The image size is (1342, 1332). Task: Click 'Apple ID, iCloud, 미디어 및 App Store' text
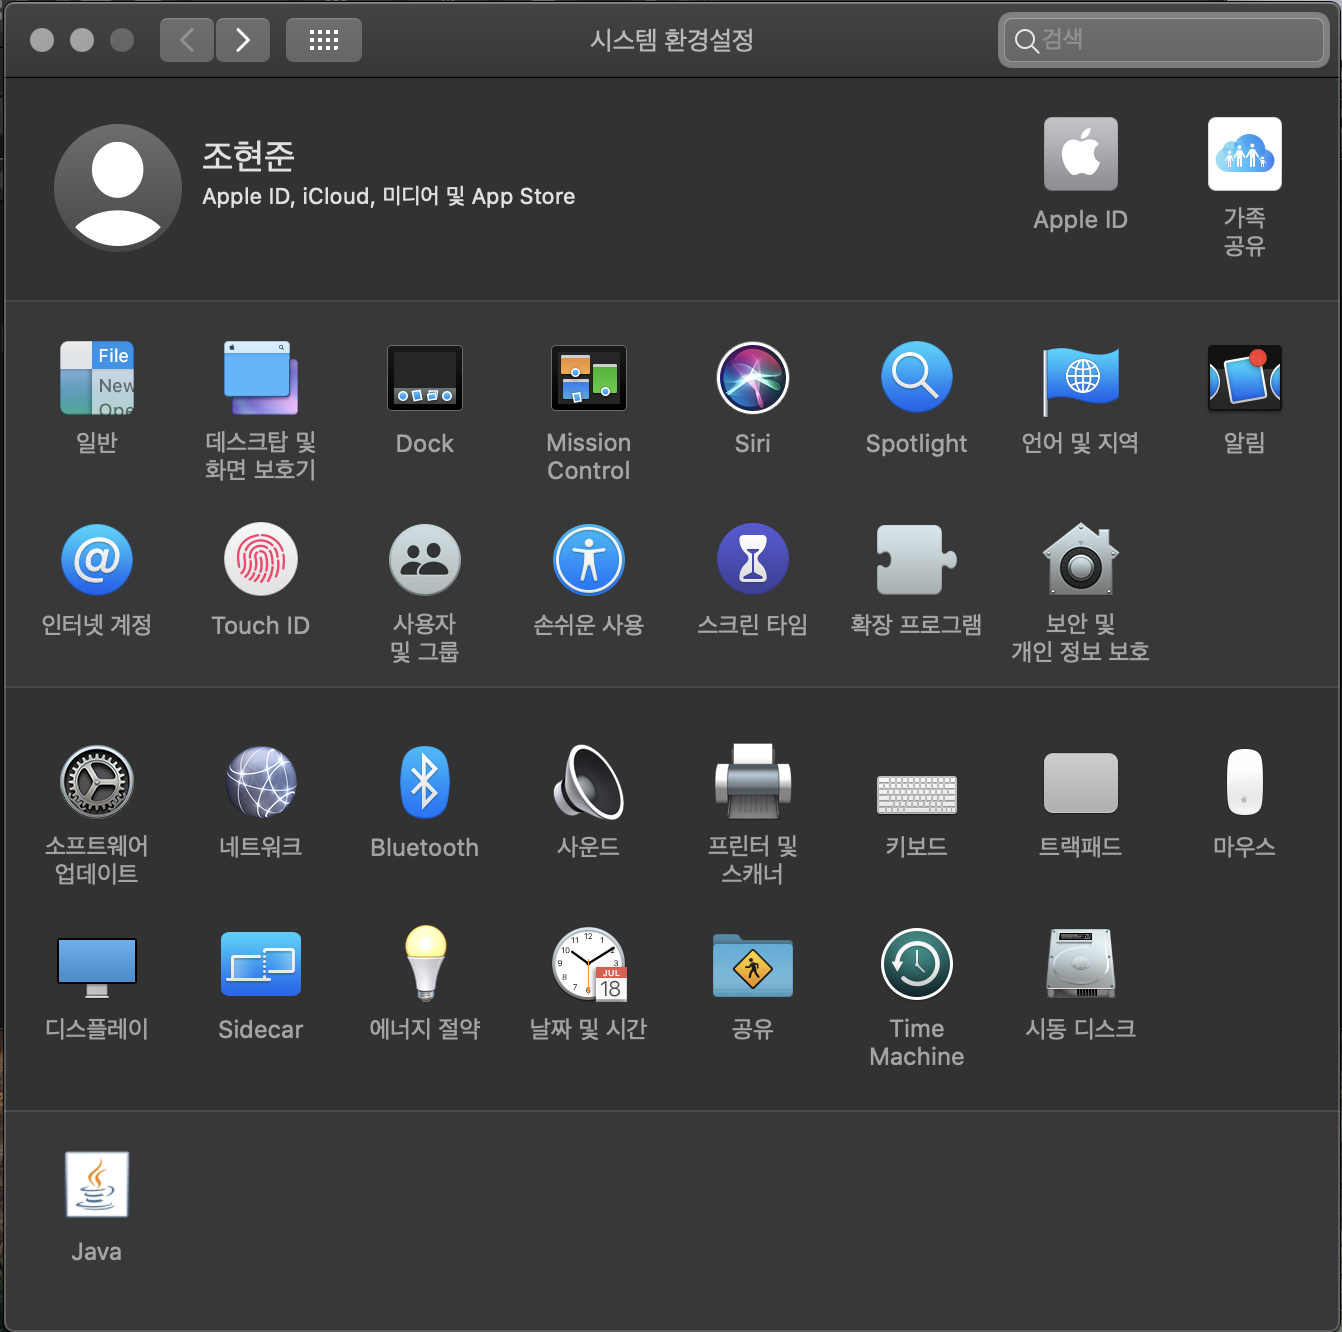click(x=389, y=196)
